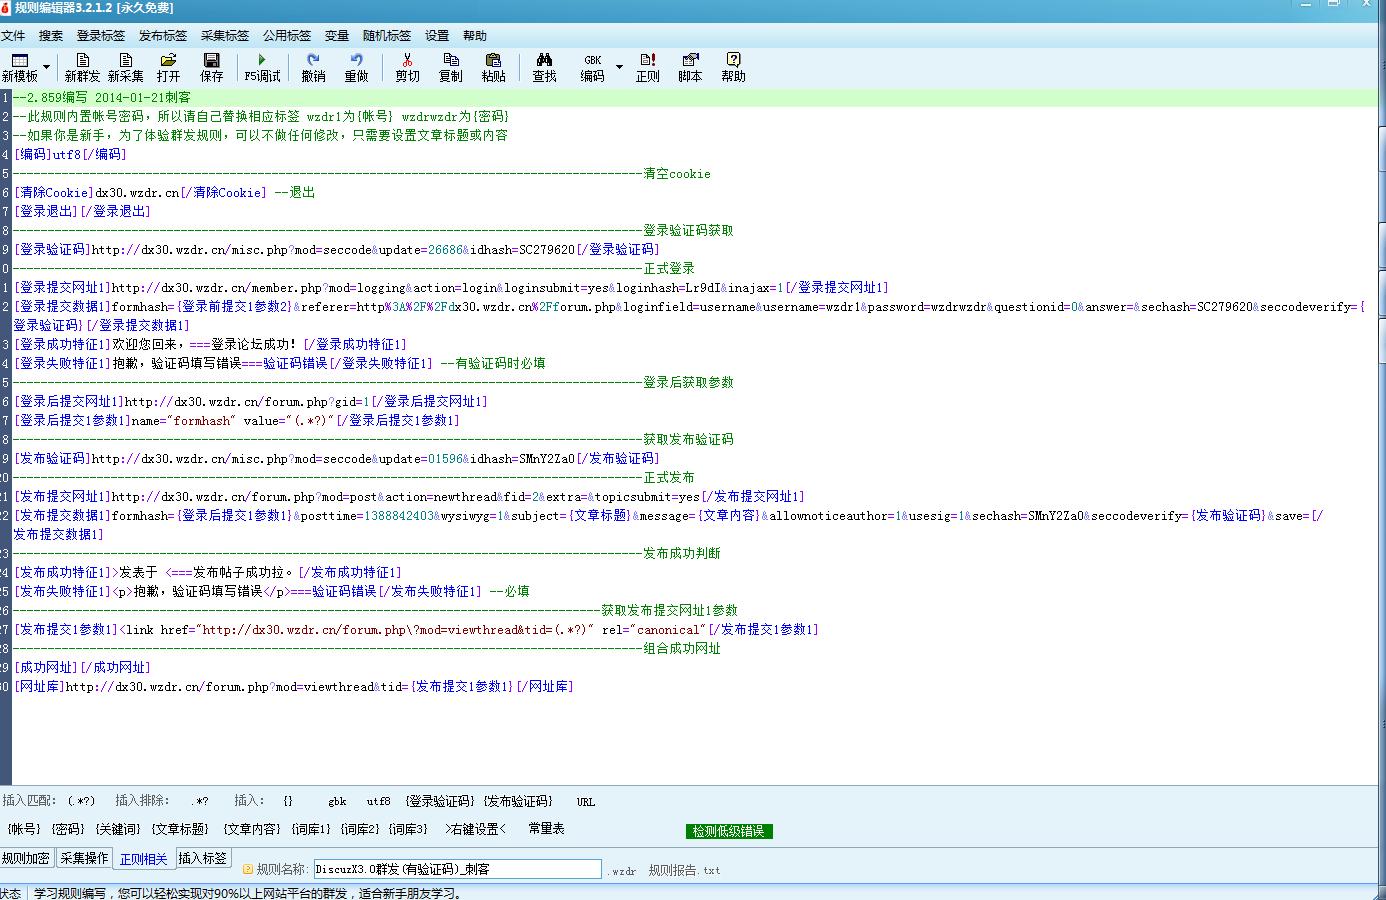
Task: Insert the {文章标题} tag link
Action: point(180,829)
